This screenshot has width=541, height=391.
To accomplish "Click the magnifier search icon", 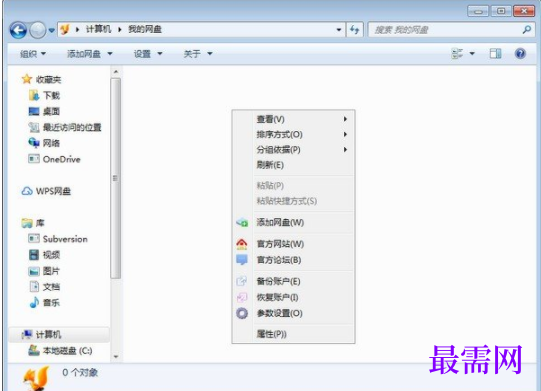I will click(527, 30).
